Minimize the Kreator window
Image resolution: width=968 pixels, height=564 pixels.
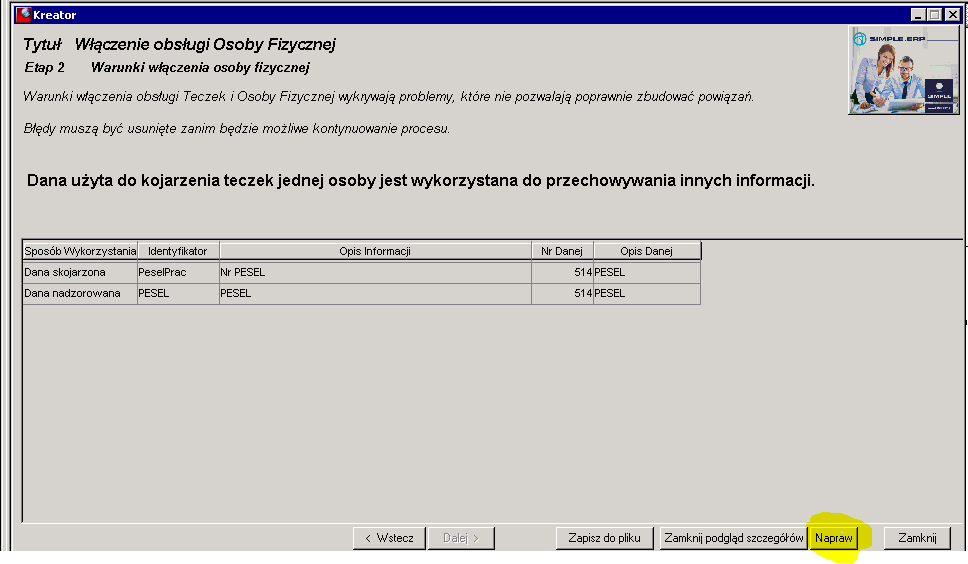pos(917,15)
